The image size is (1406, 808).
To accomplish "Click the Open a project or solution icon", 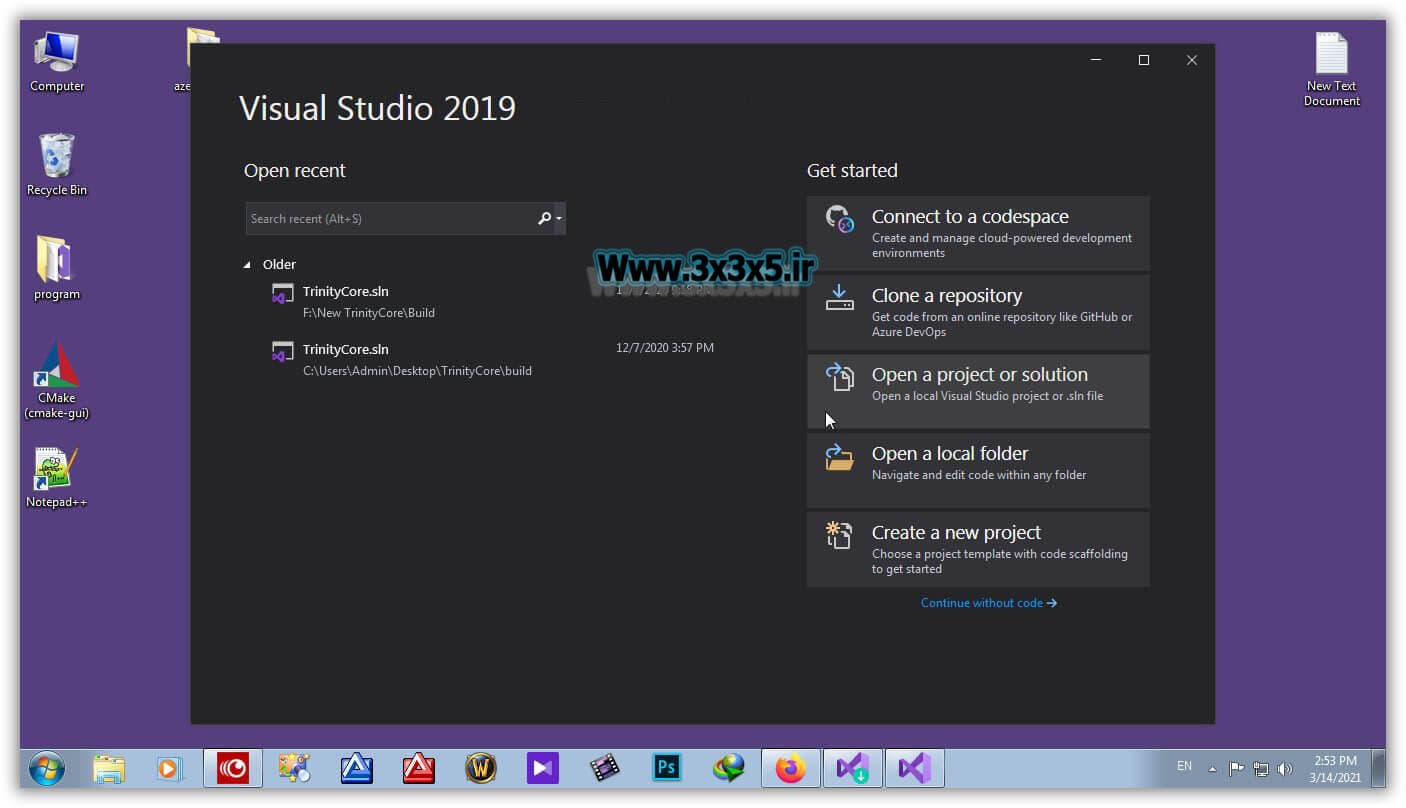I will click(839, 377).
